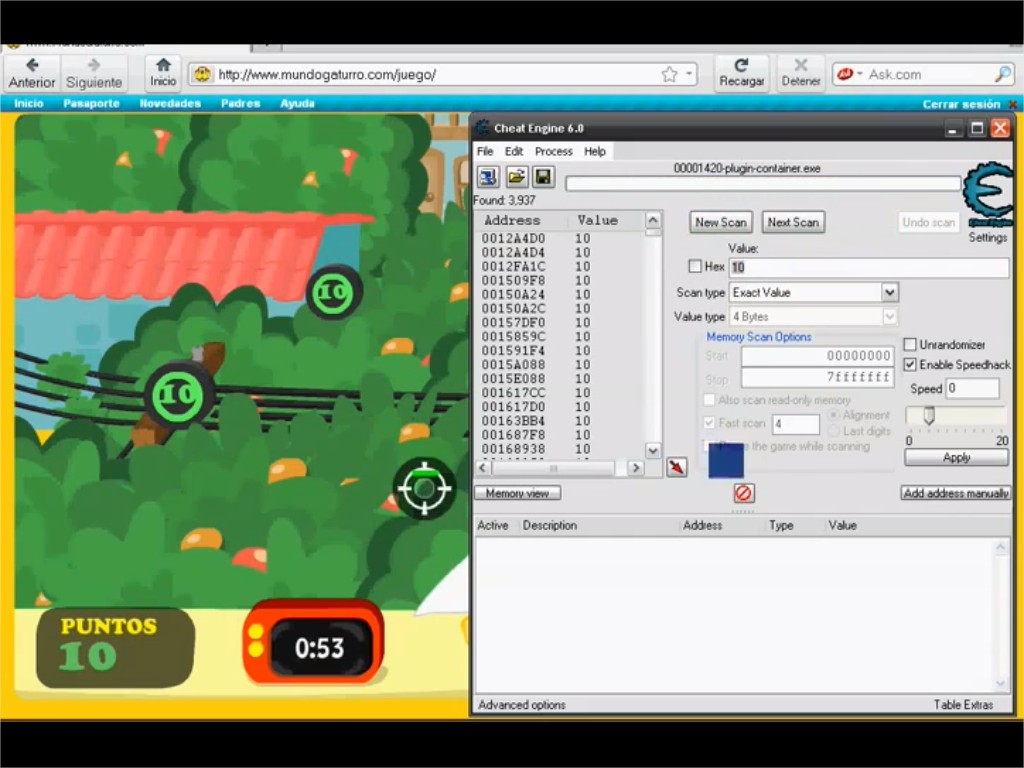Click the red arrow add-to-list icon
The image size is (1024, 768).
point(677,467)
